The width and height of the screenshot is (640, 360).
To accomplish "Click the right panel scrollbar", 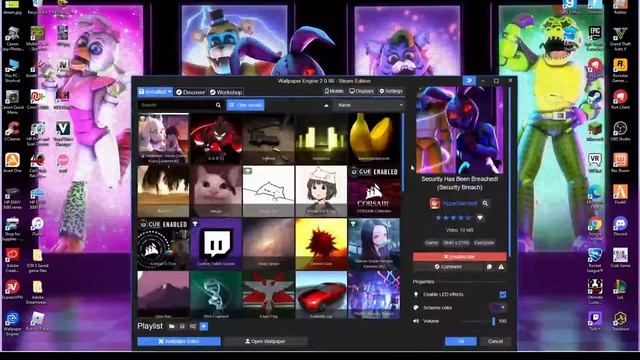I will pyautogui.click(x=509, y=171).
